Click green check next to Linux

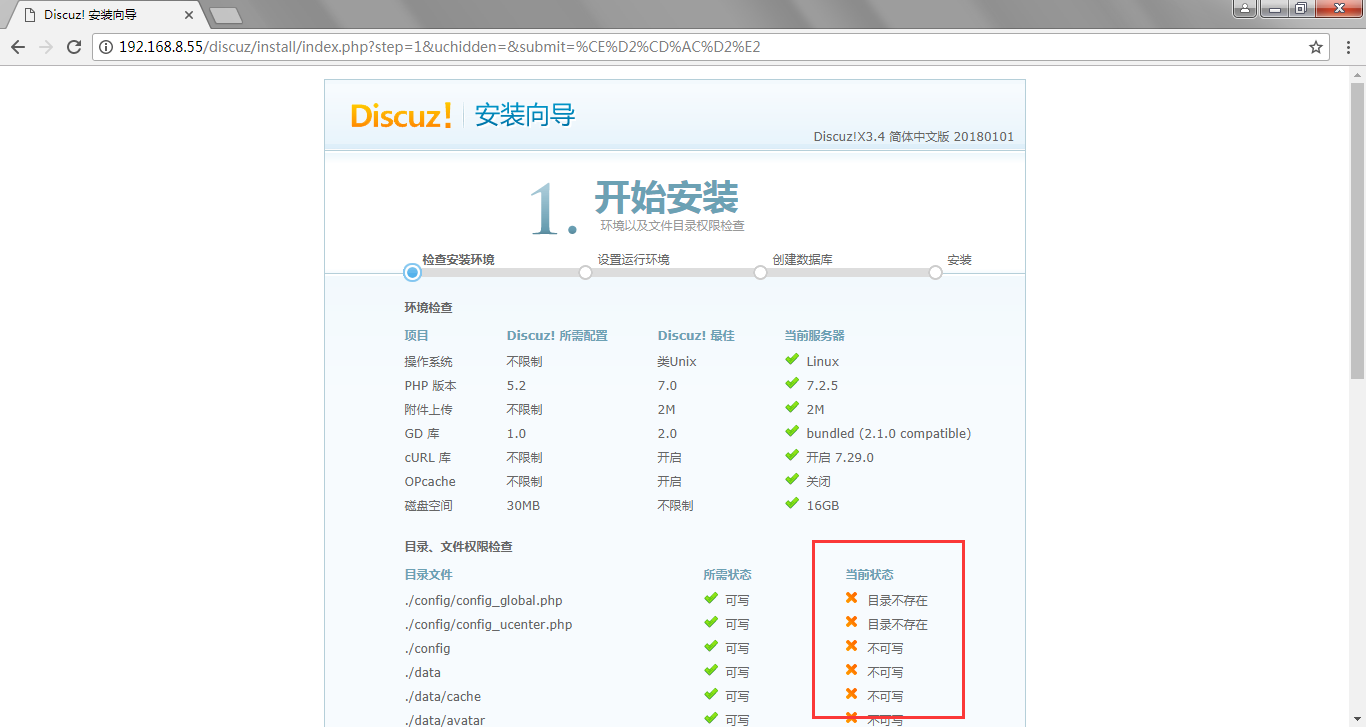tap(793, 360)
